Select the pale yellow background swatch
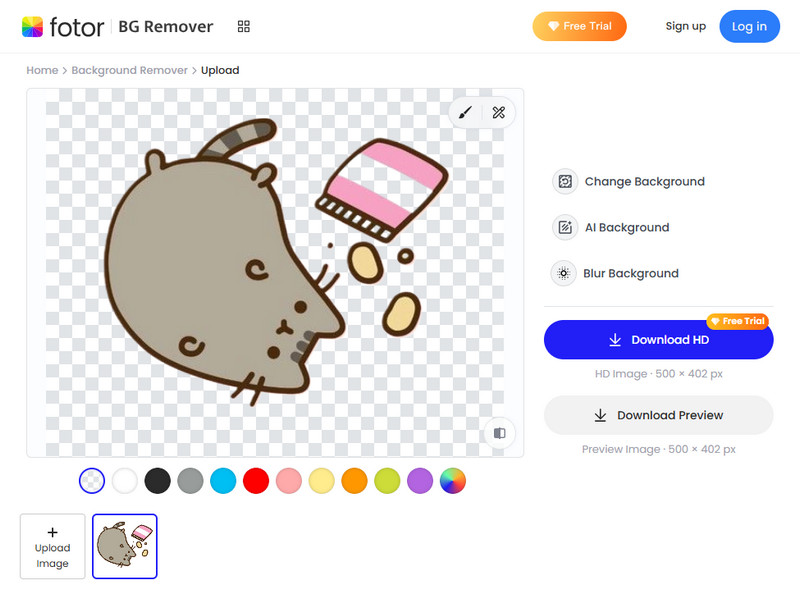This screenshot has height=599, width=800. click(x=321, y=481)
